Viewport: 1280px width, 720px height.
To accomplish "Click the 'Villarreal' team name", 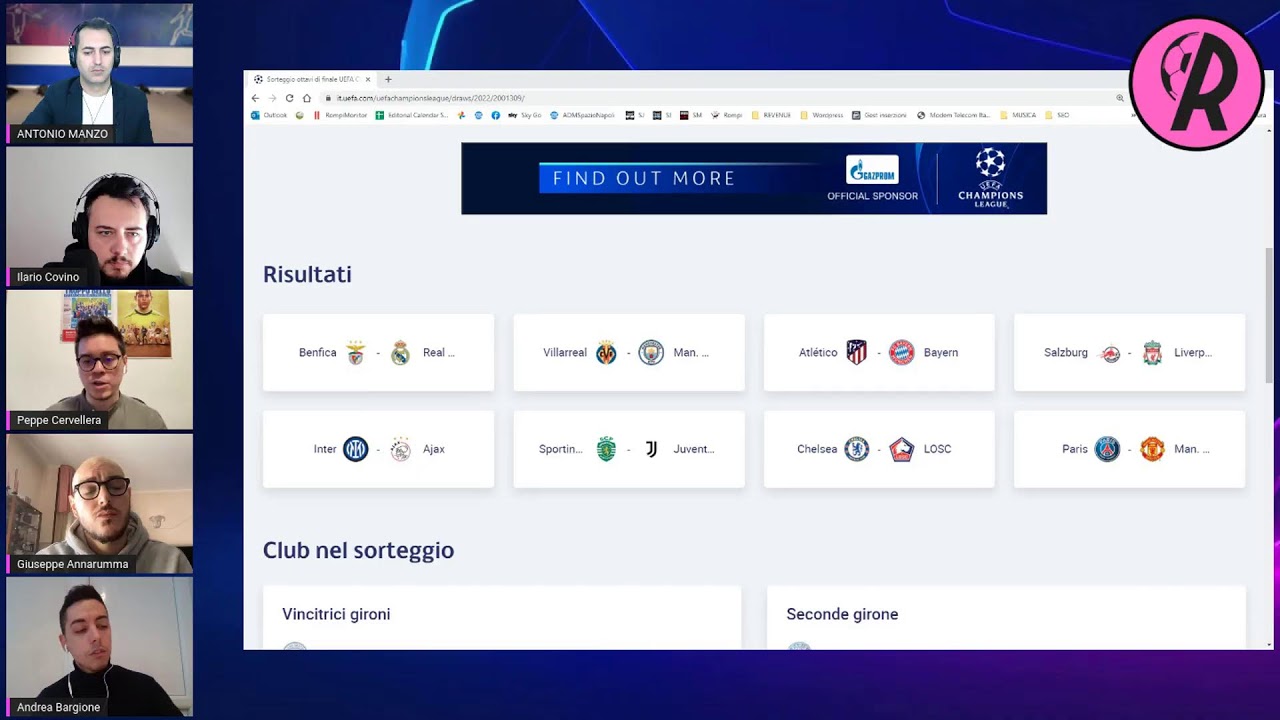I will pos(565,352).
